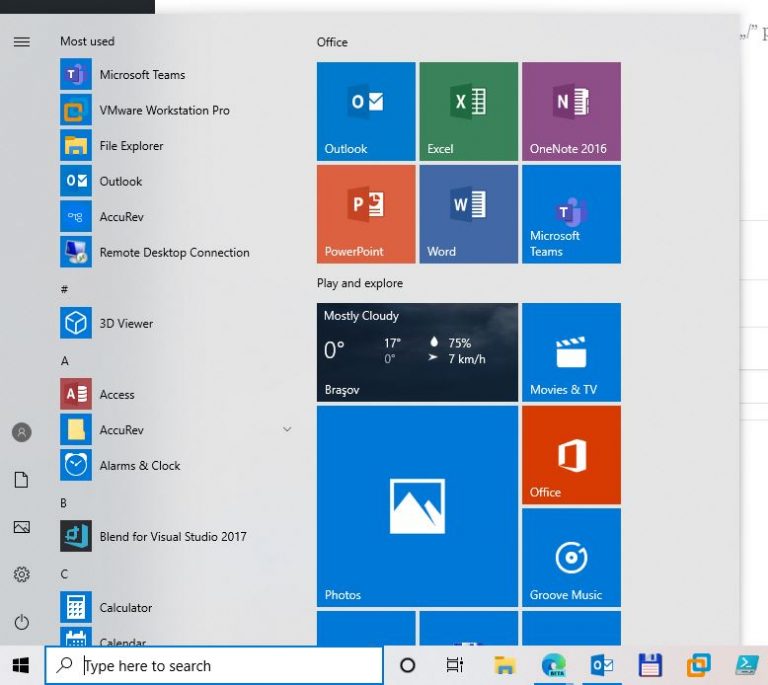
Task: Open the orange Office tile
Action: (x=572, y=455)
